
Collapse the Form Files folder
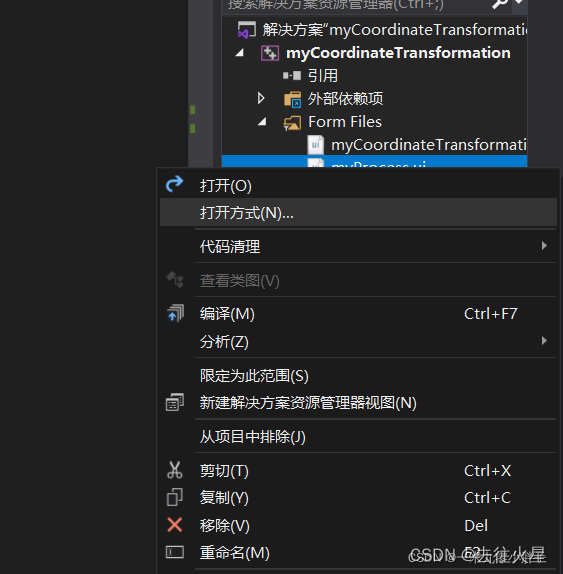coord(262,122)
